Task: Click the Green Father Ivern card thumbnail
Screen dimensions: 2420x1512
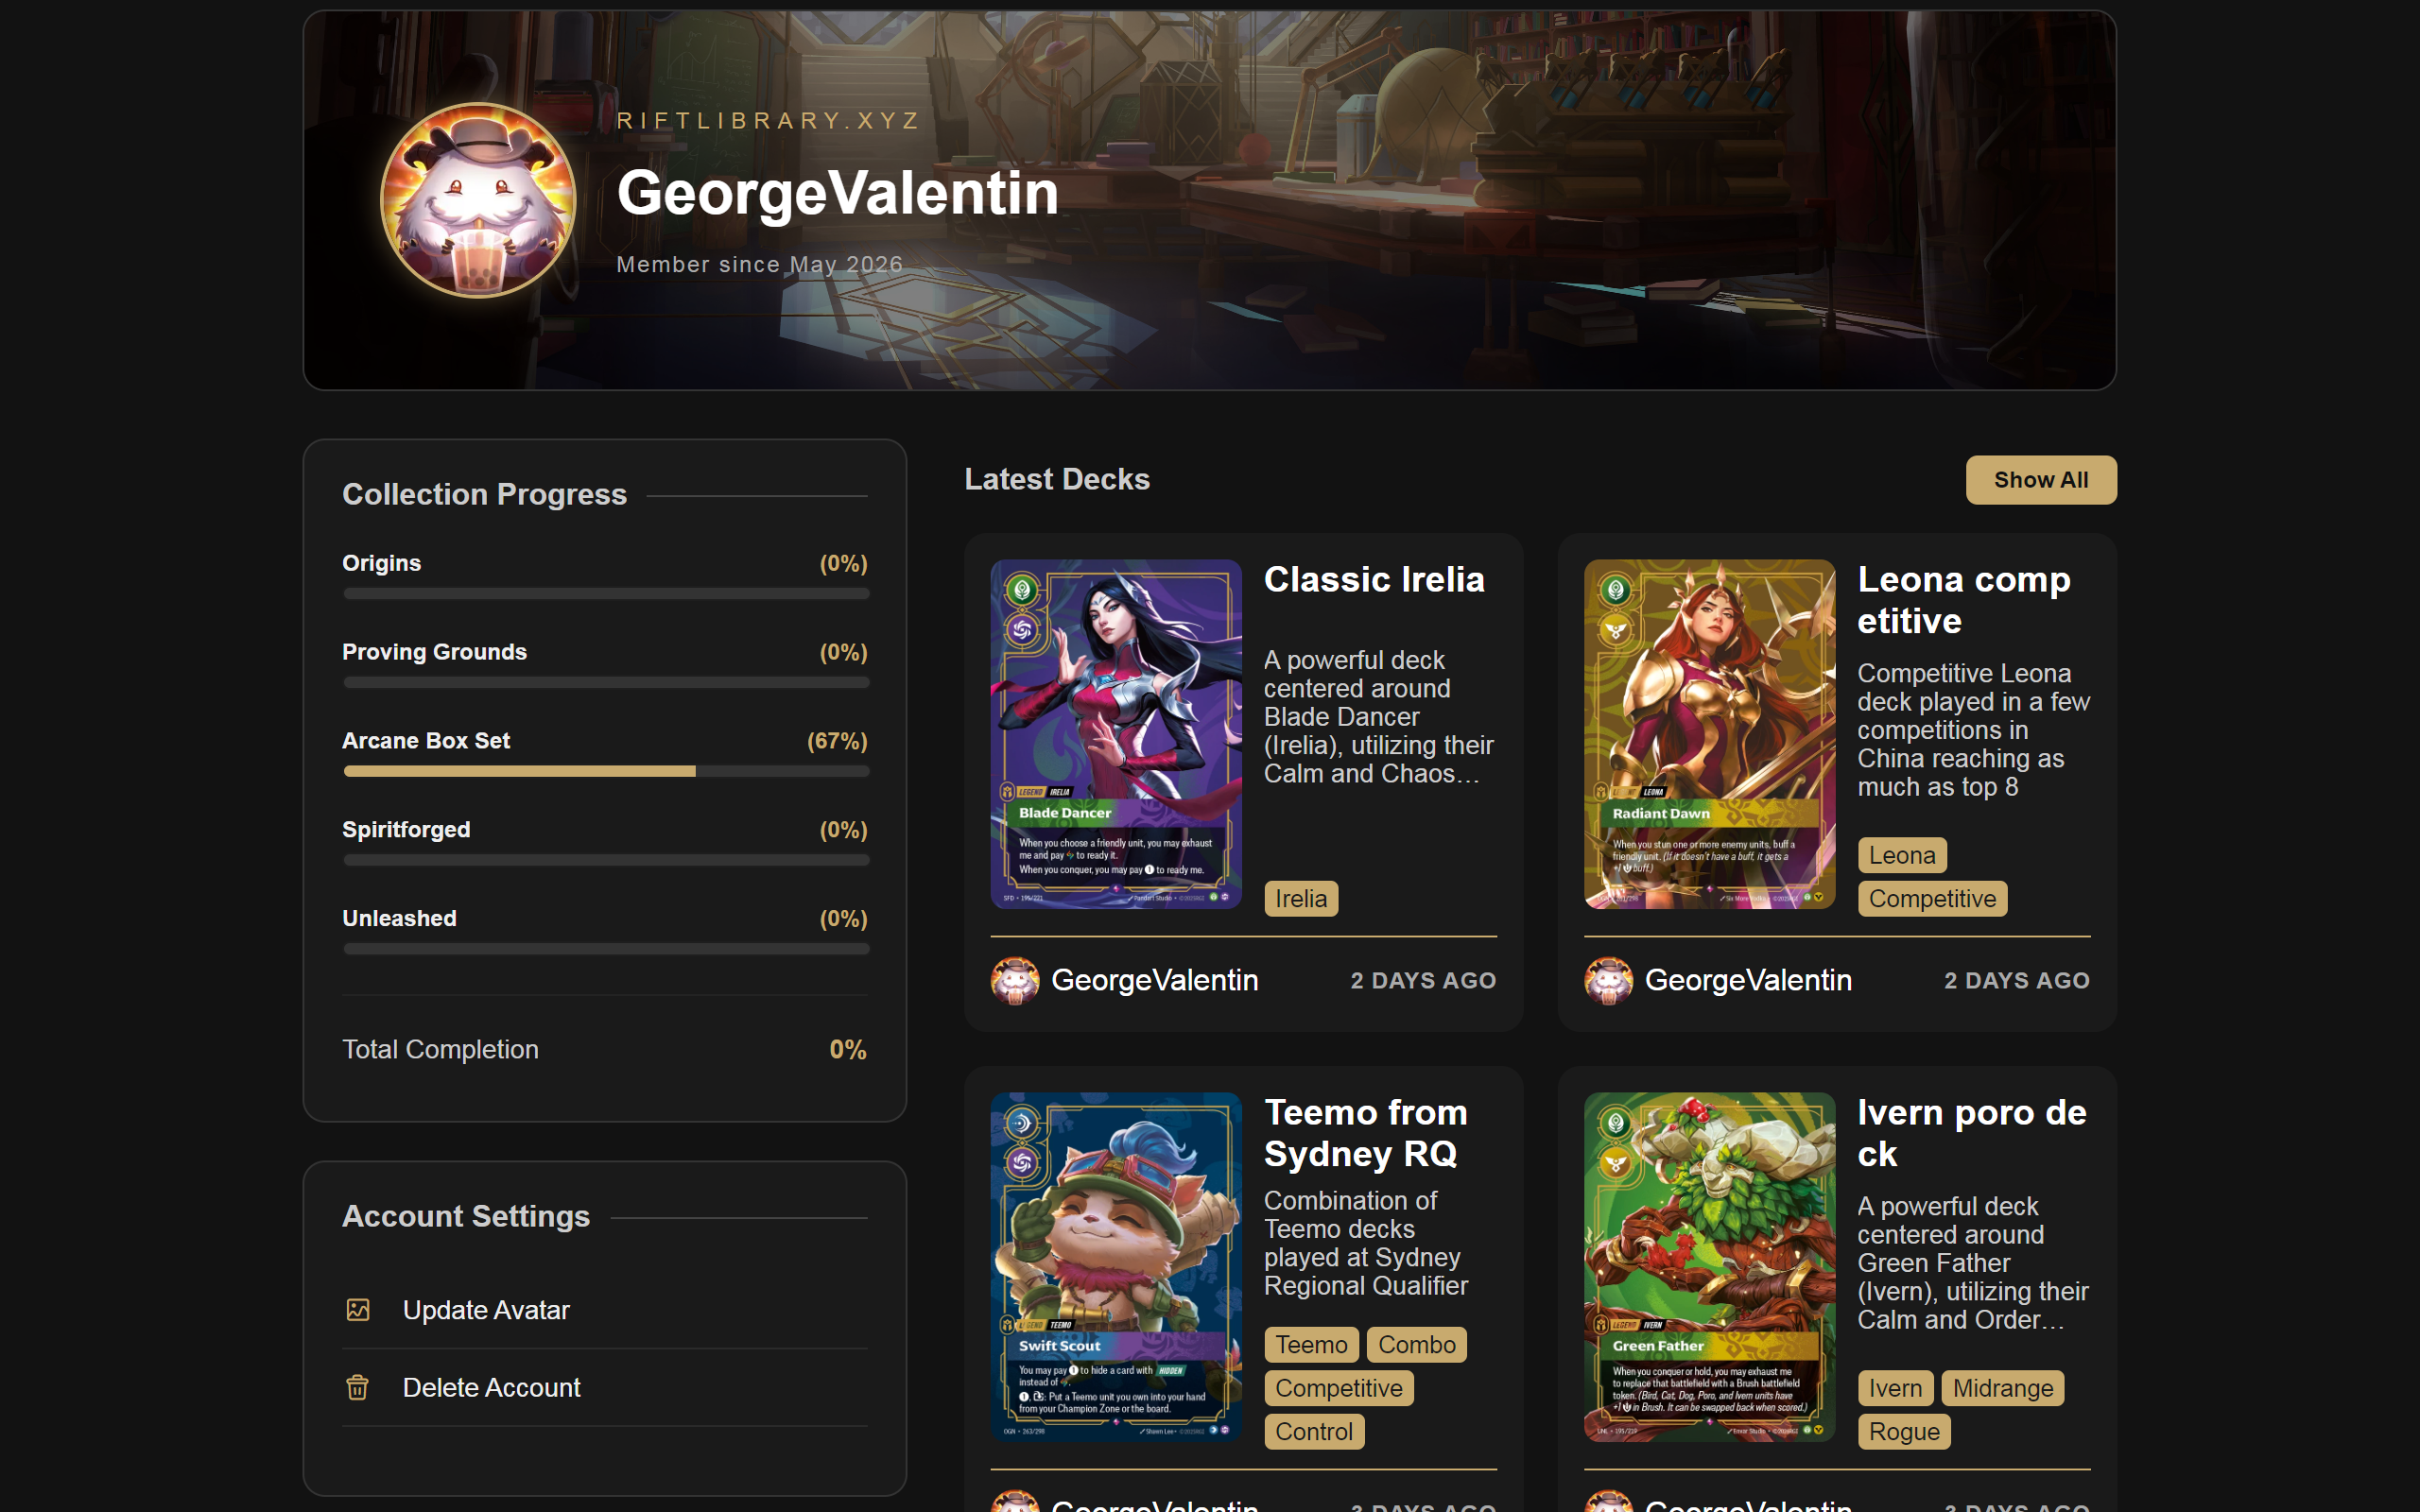Action: click(1710, 1267)
